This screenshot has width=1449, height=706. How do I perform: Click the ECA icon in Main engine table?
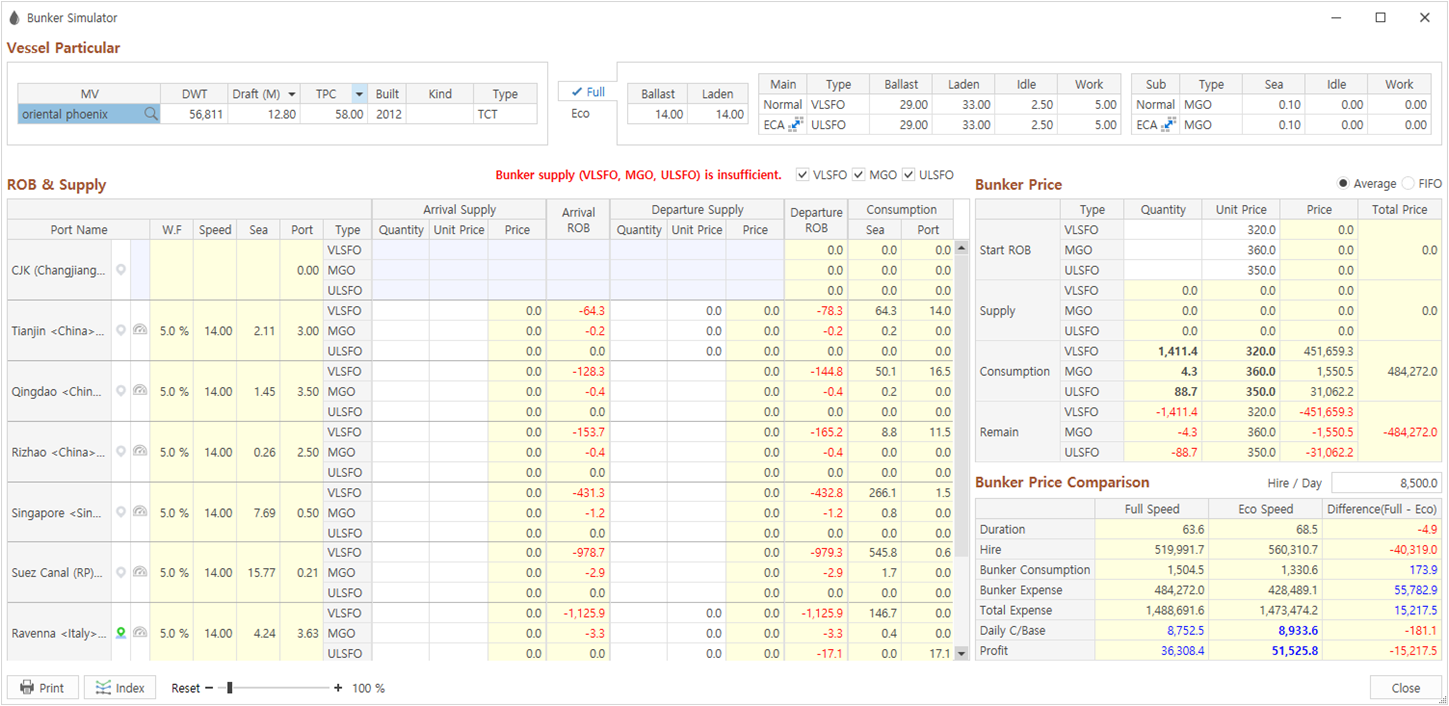click(x=796, y=125)
